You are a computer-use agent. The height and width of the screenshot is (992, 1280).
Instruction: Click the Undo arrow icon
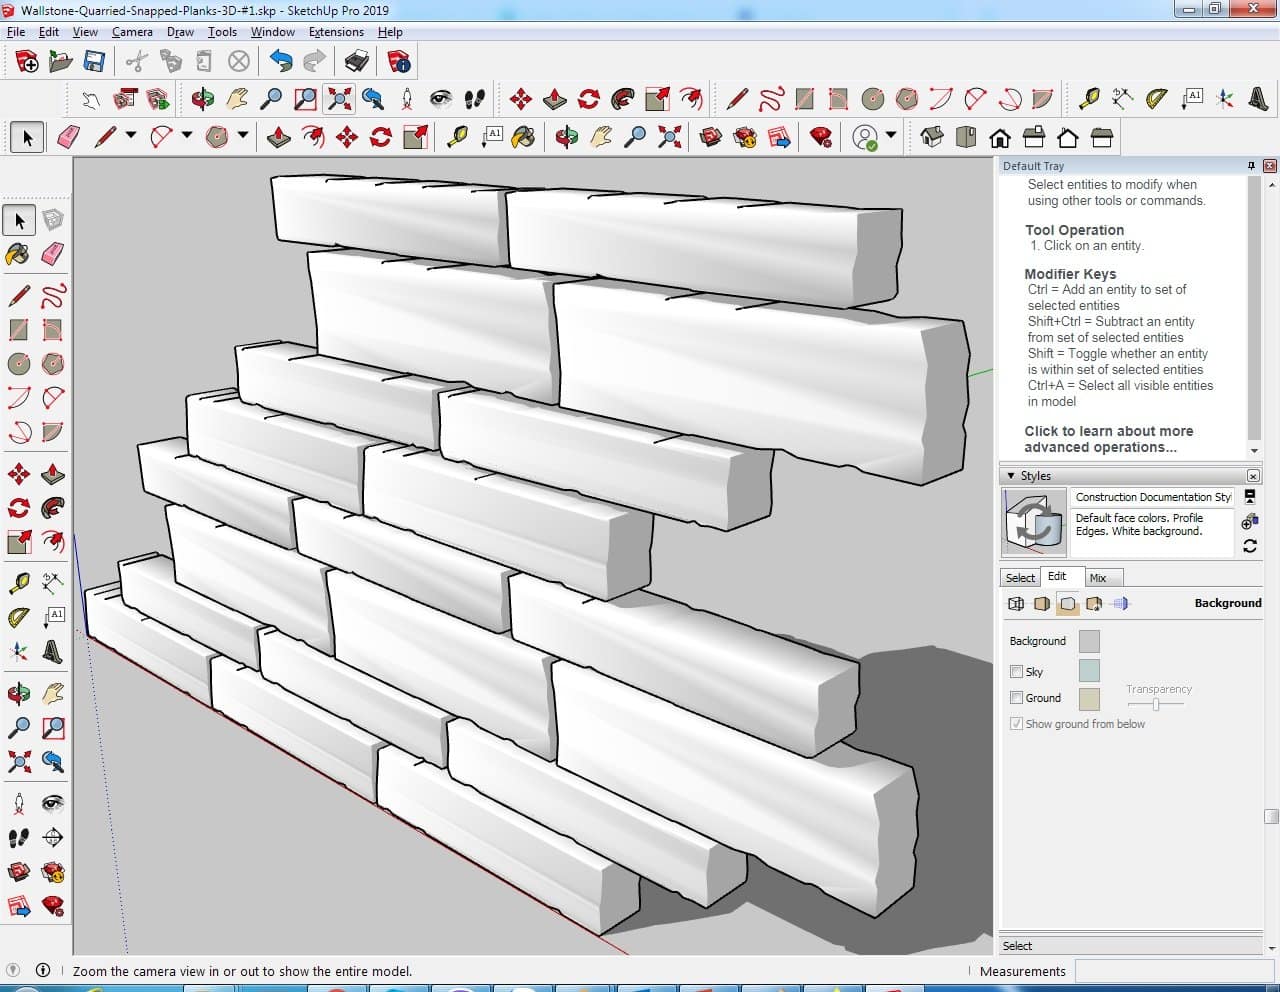281,62
